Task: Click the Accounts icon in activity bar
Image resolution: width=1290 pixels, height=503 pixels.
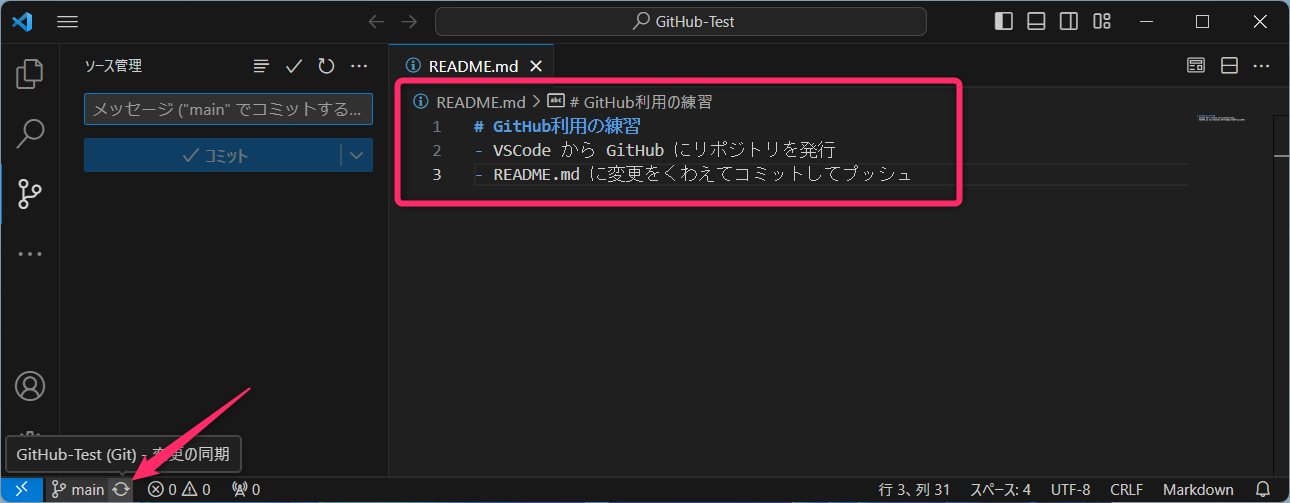Action: tap(30, 386)
